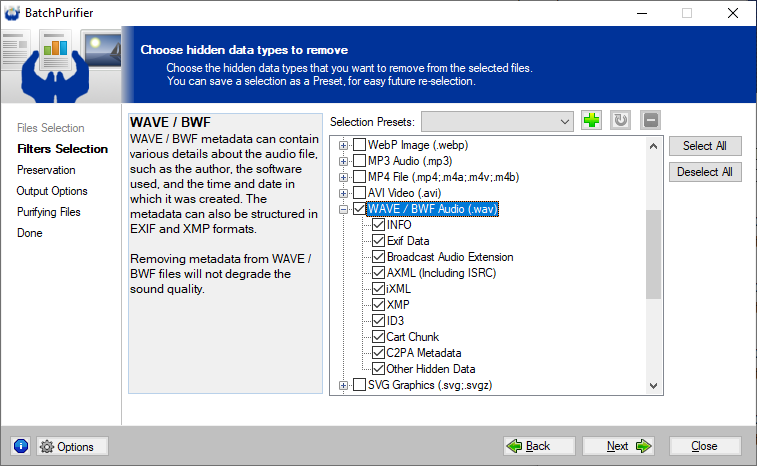Screen dimensions: 757x466
Task: Close the BatchPurifier window
Action: coord(732,13)
